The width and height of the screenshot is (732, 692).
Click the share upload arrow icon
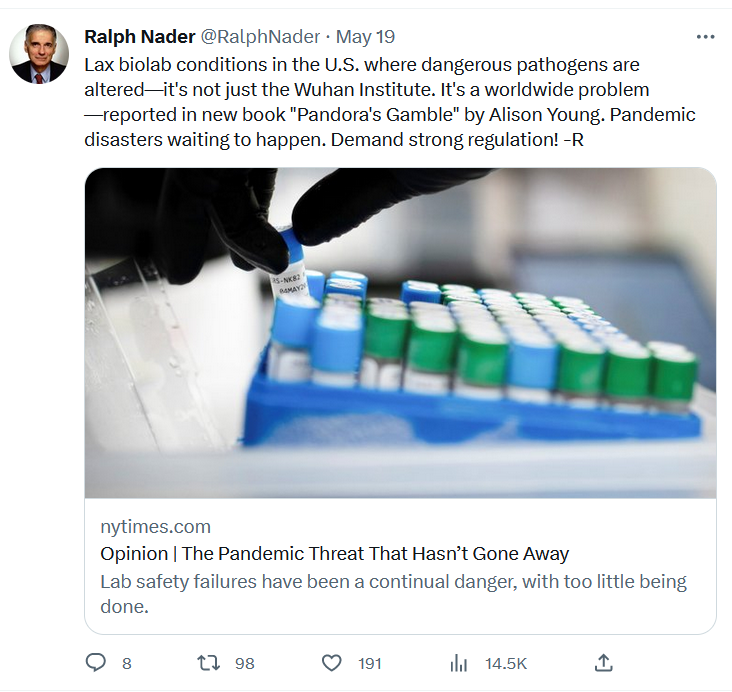pyautogui.click(x=603, y=663)
